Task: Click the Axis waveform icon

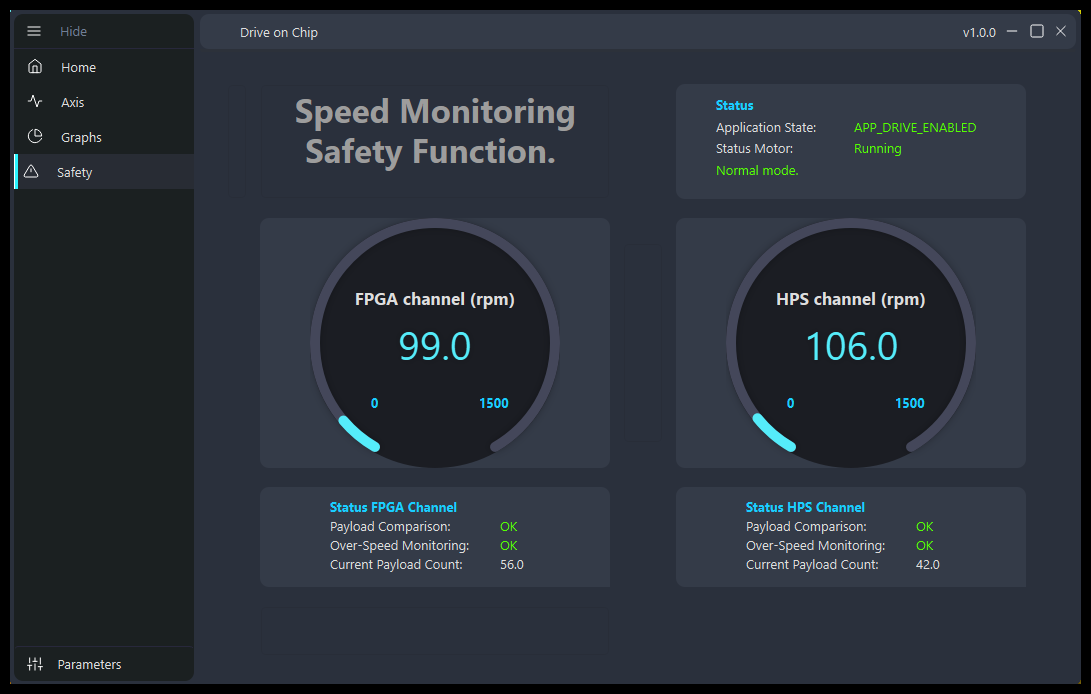Action: [x=35, y=102]
